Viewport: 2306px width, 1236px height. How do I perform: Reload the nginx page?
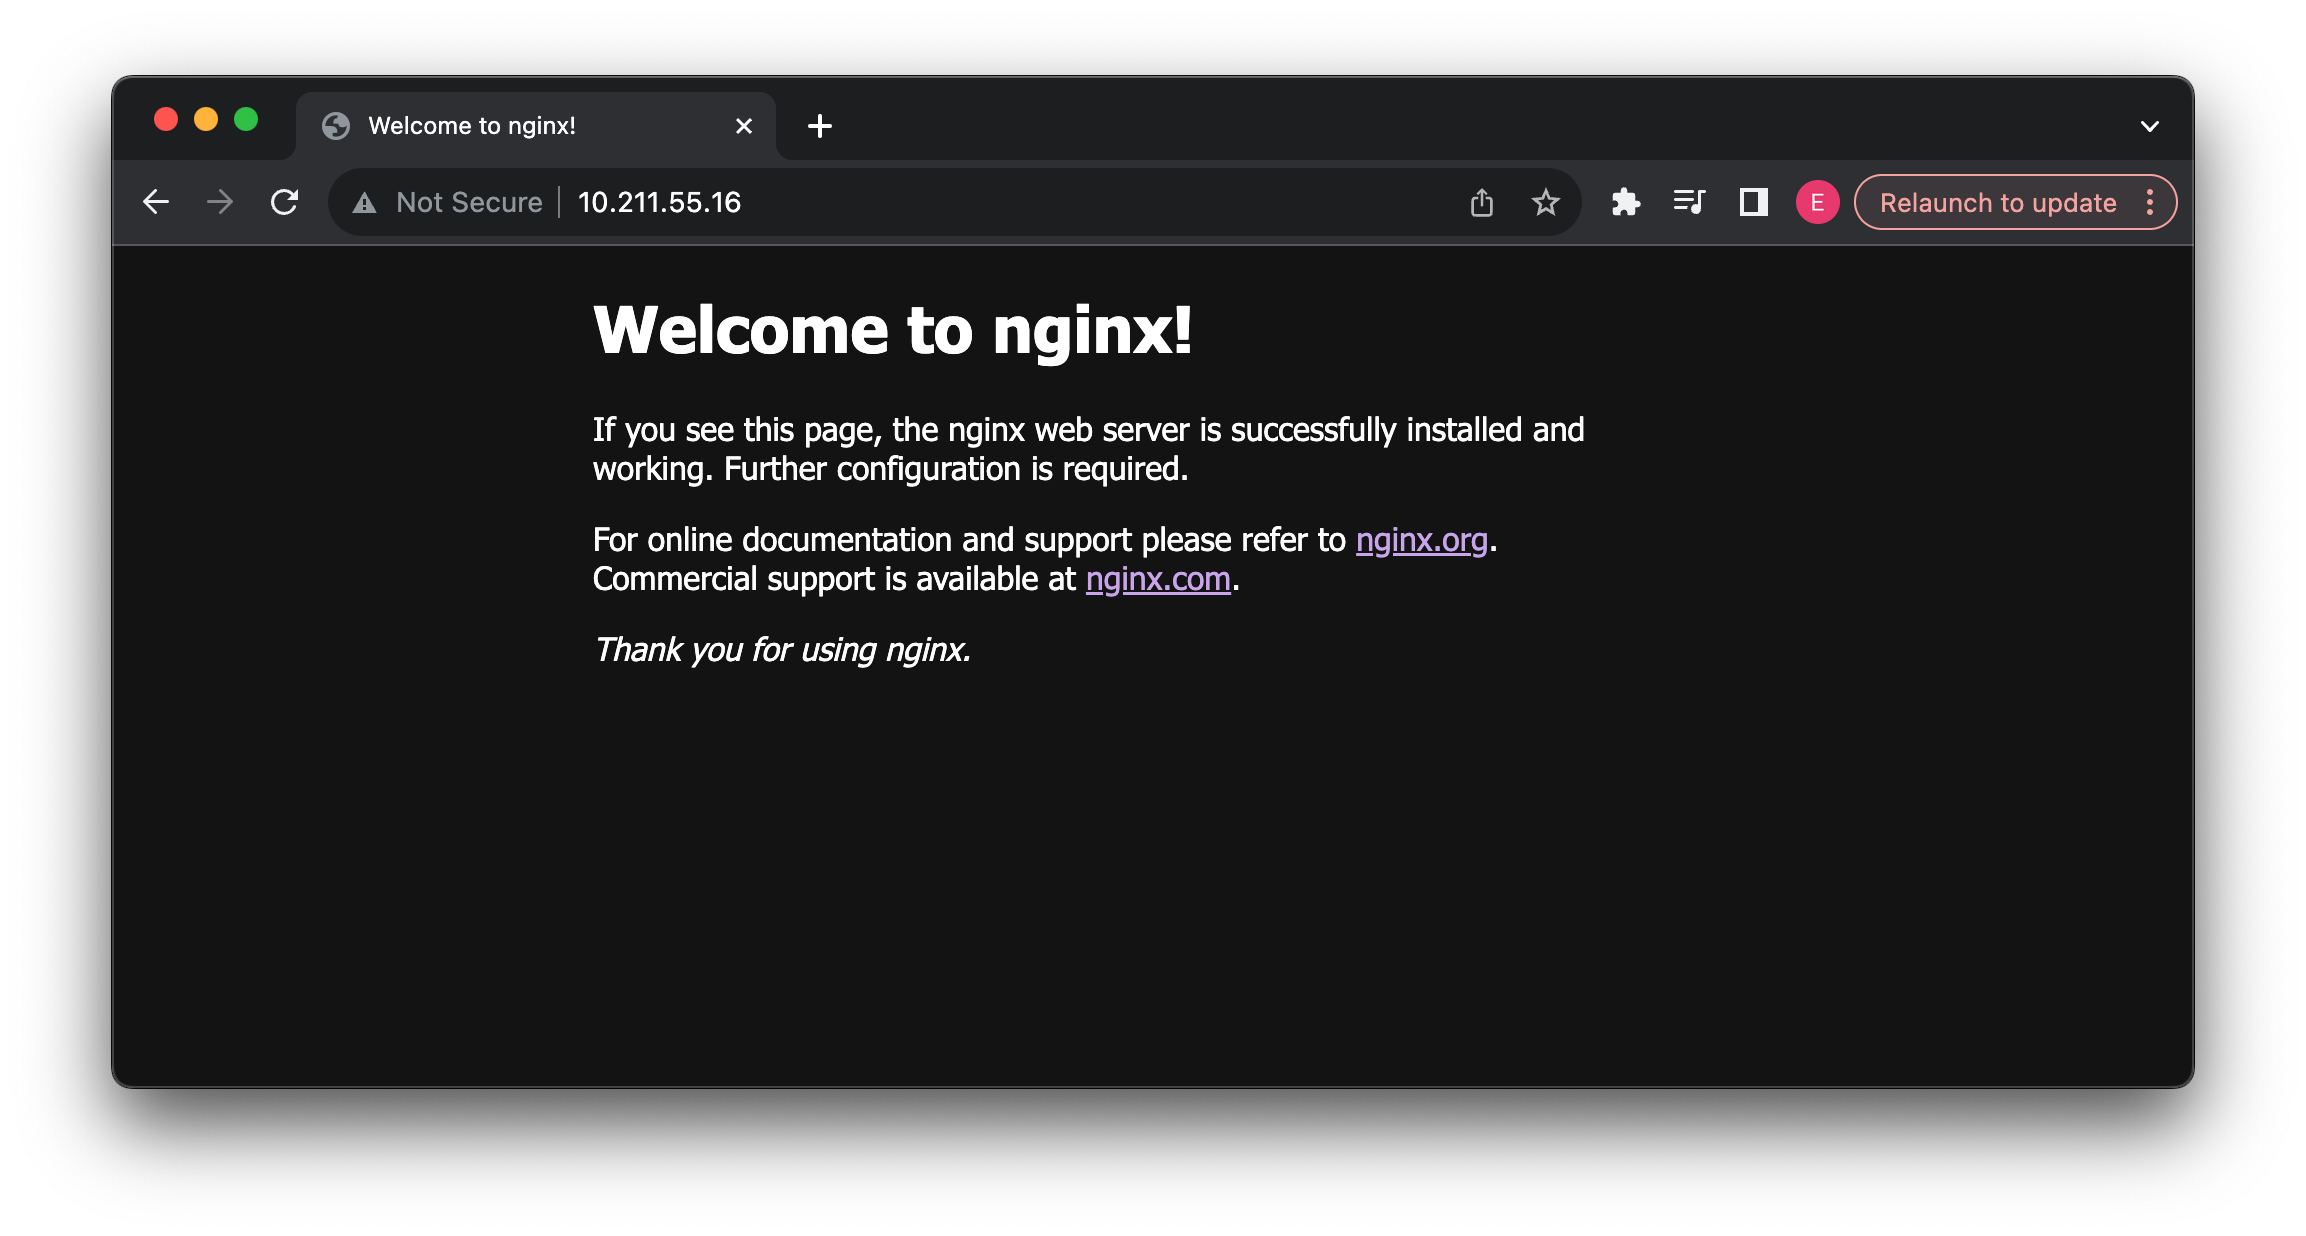pos(285,203)
